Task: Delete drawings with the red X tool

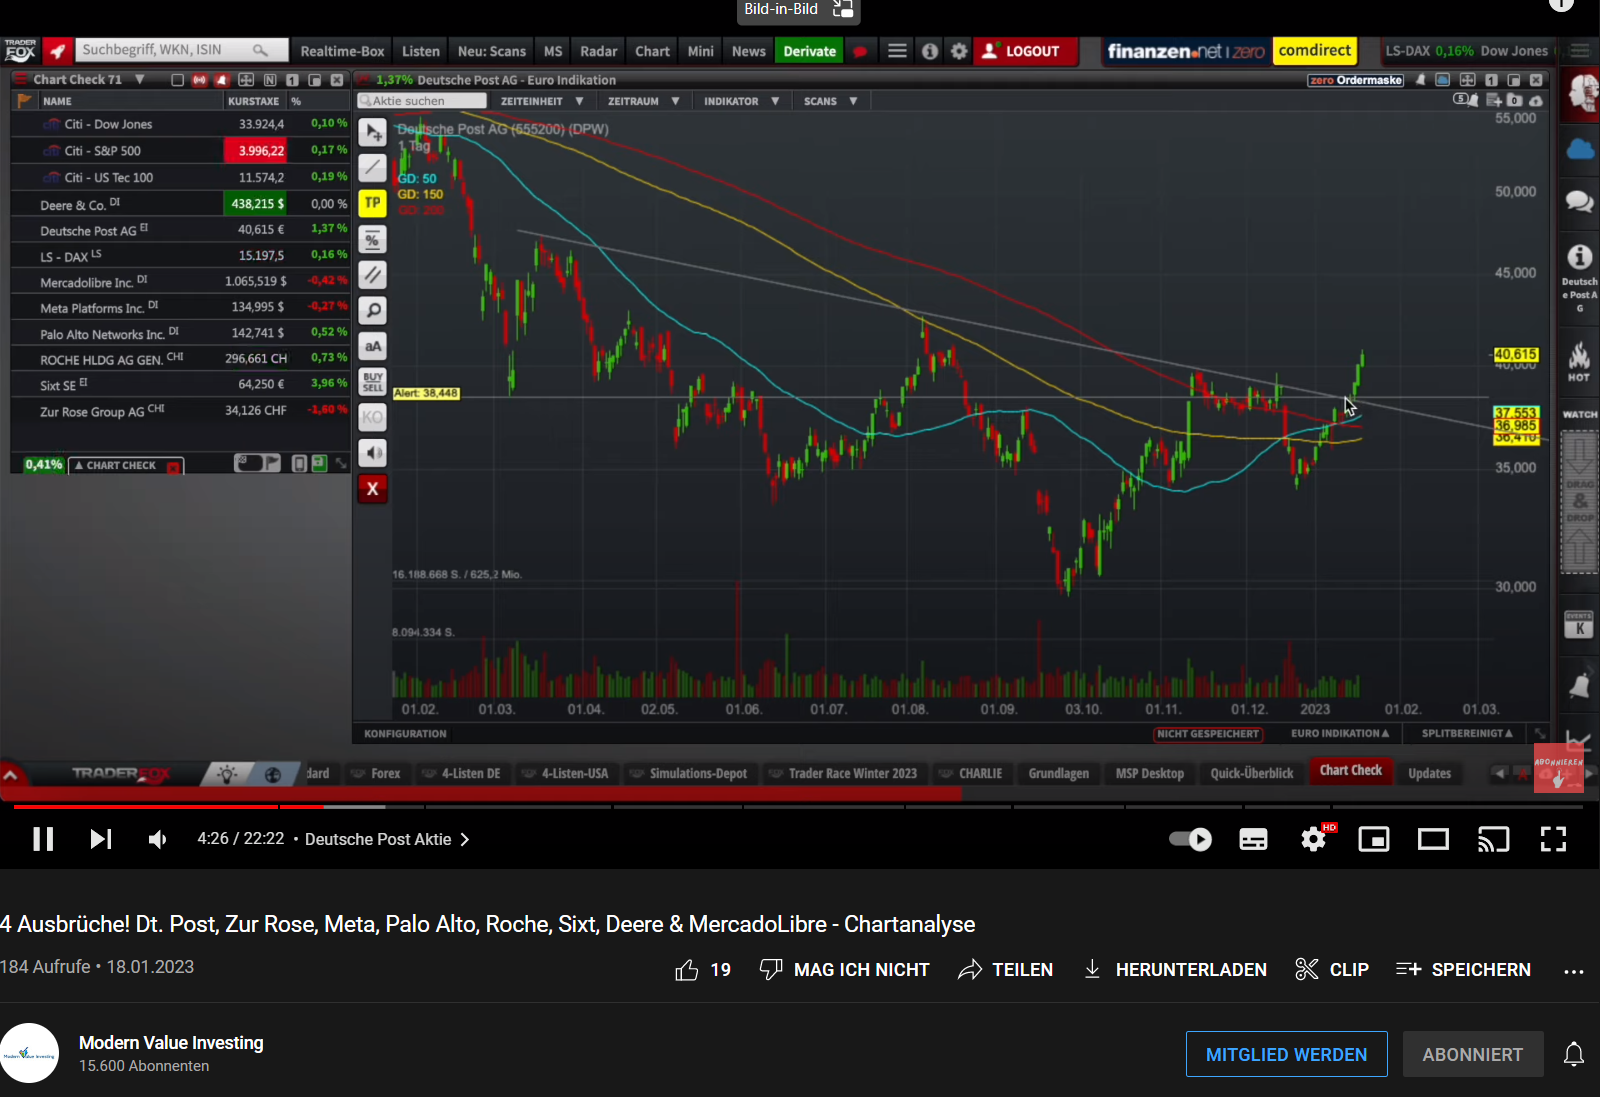Action: (372, 489)
